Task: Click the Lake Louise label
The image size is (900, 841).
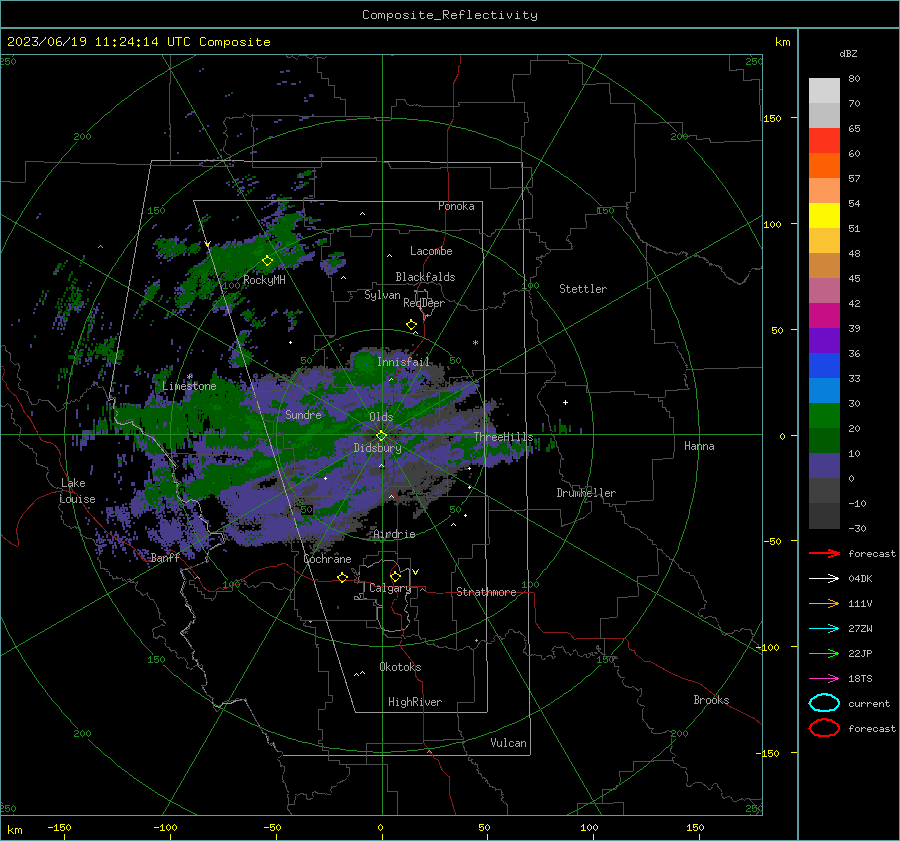Action: tap(77, 491)
